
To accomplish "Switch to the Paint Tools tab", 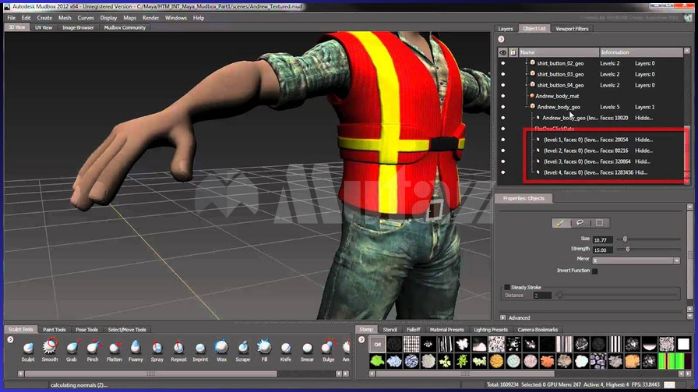I will click(x=54, y=330).
